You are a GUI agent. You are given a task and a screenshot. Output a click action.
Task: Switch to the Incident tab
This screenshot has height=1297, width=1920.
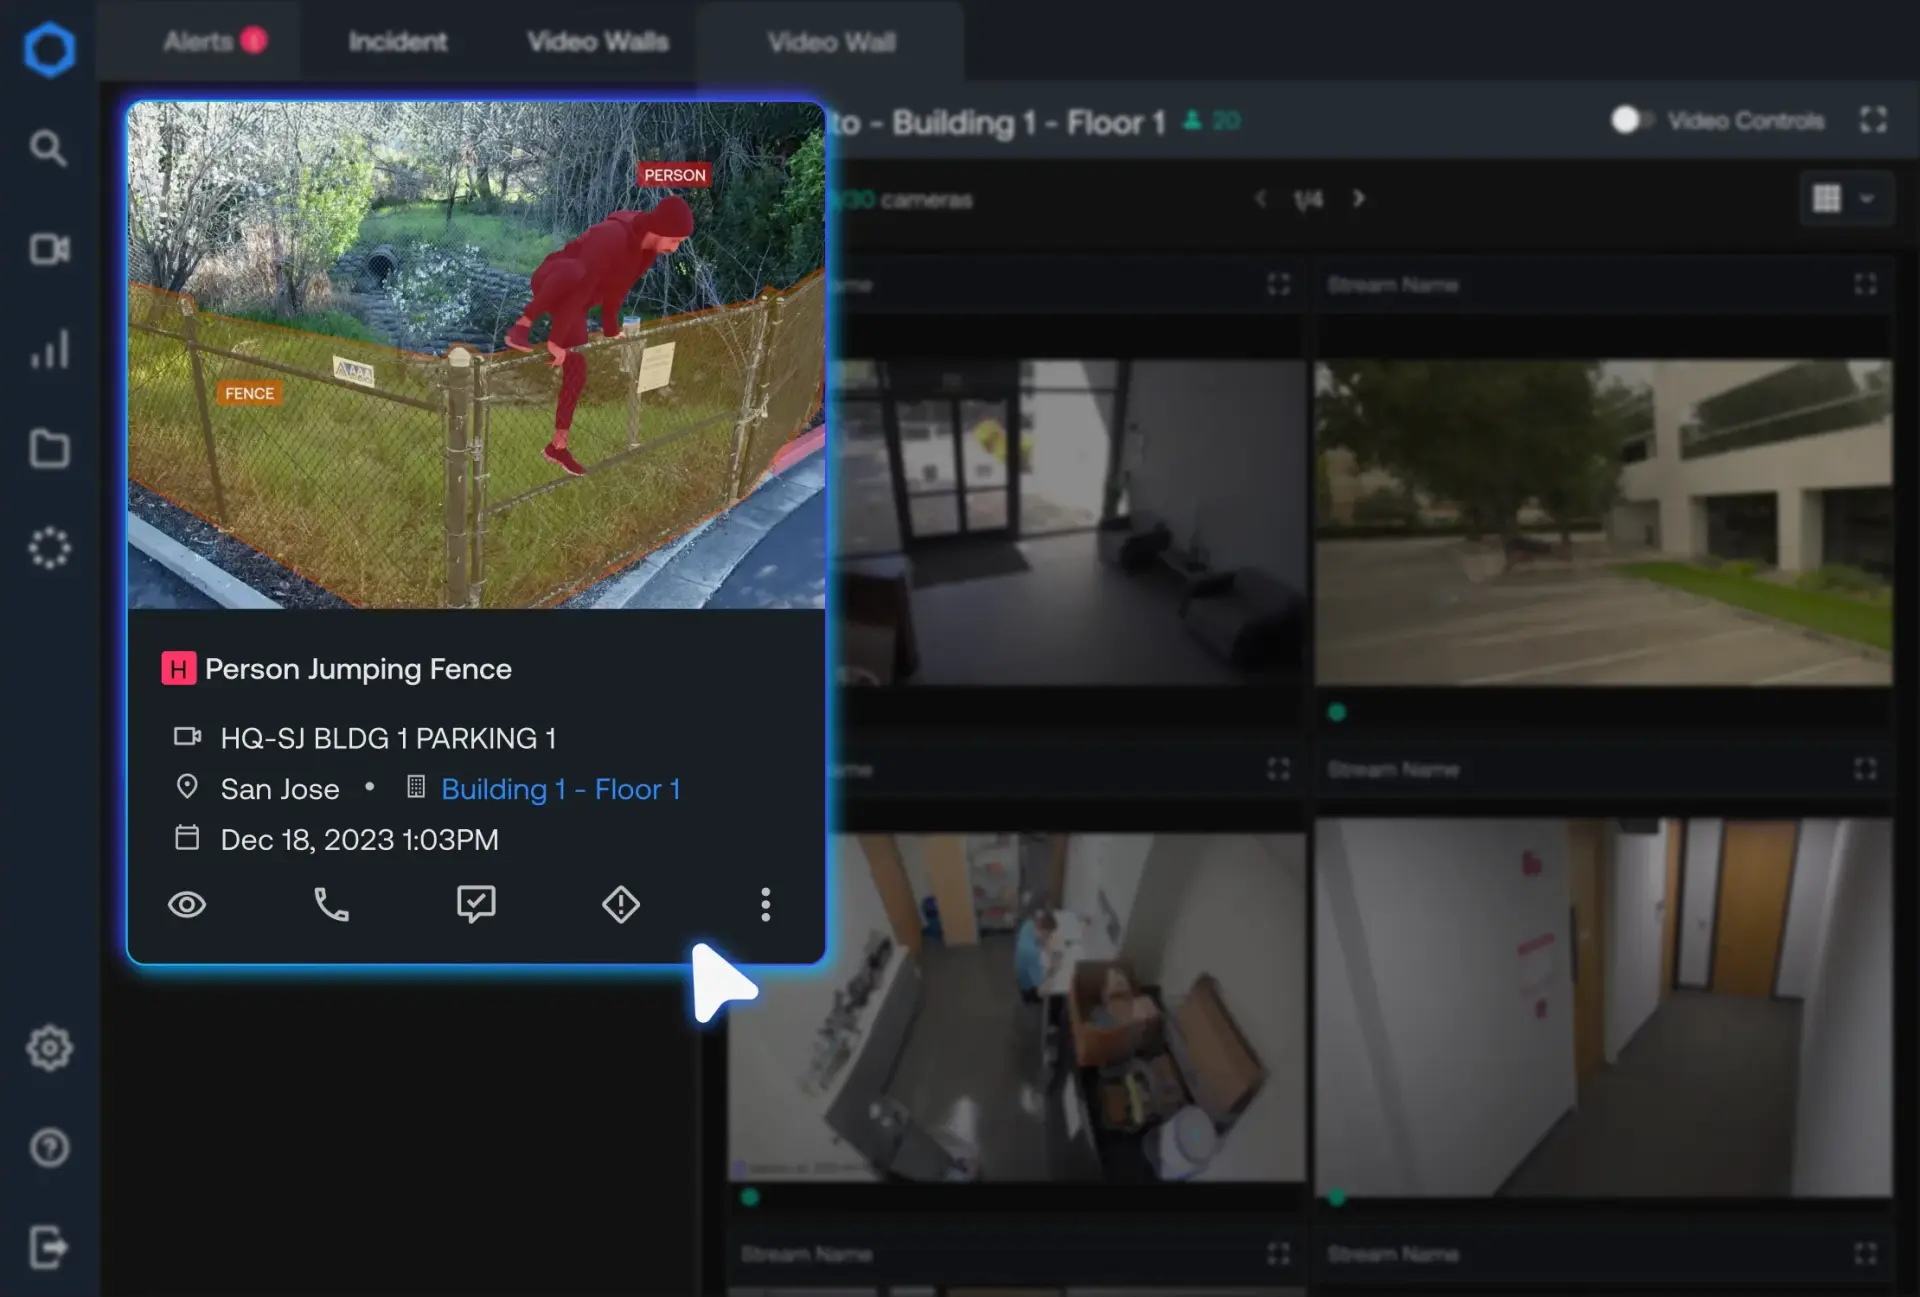(x=397, y=41)
